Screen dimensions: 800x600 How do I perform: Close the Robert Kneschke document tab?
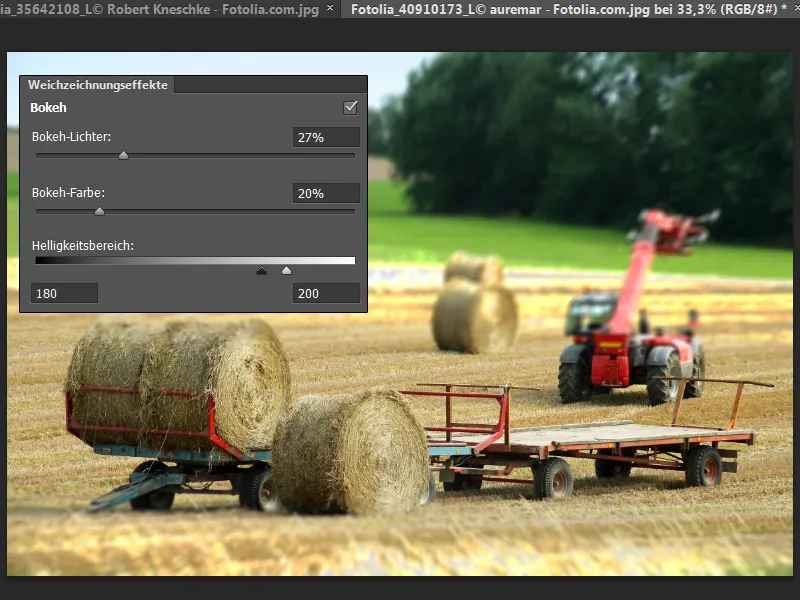pyautogui.click(x=330, y=8)
